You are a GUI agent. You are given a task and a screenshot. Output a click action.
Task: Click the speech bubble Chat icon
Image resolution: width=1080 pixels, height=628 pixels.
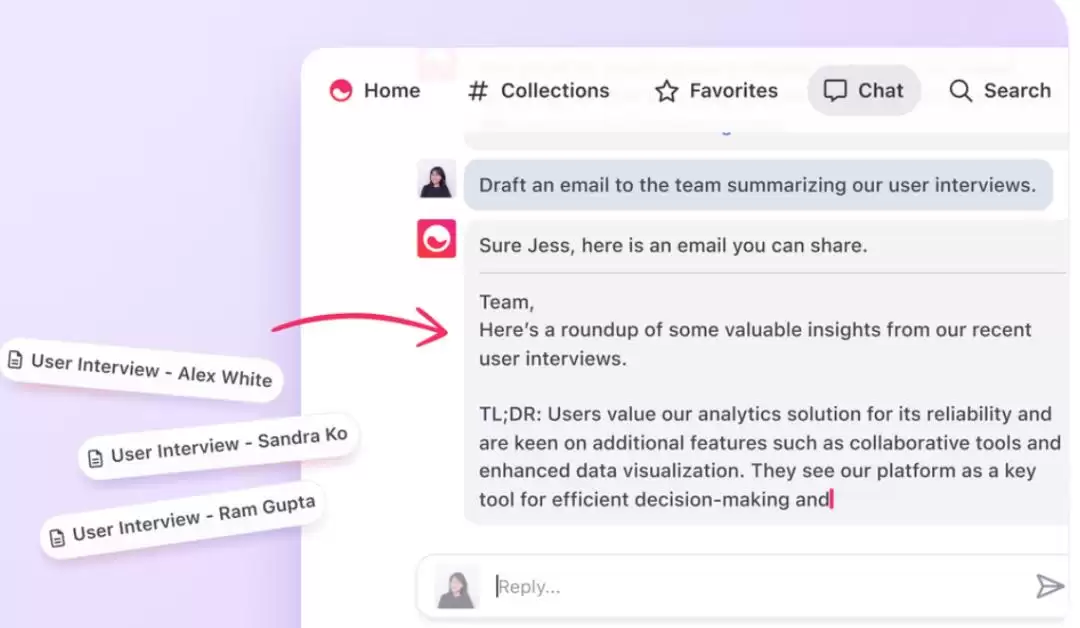click(x=835, y=91)
